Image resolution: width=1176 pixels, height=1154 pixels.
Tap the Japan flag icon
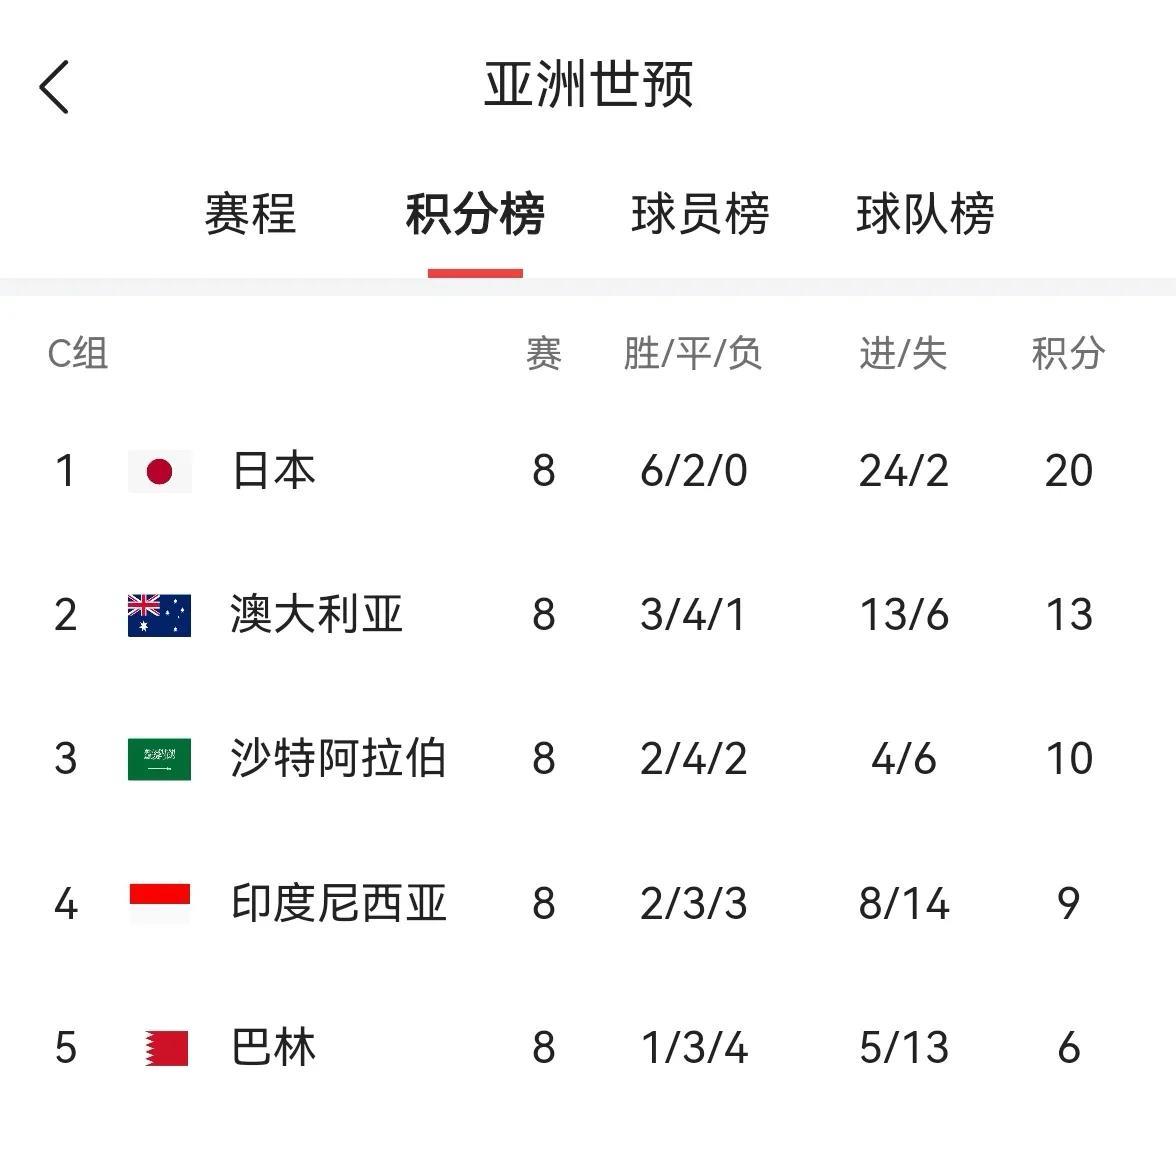pyautogui.click(x=160, y=471)
